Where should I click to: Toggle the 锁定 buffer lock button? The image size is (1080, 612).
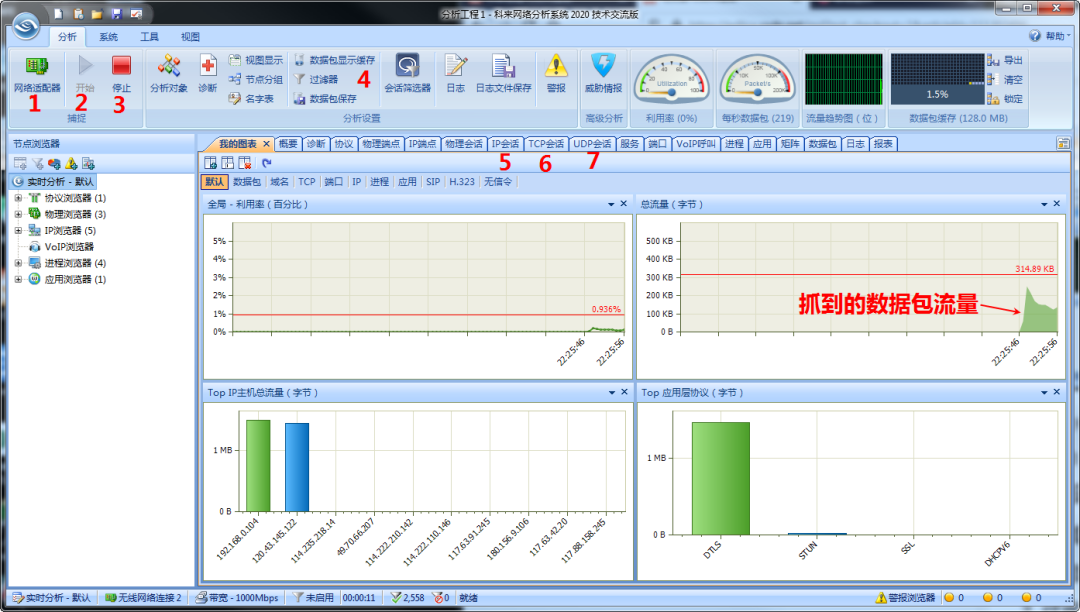1006,99
